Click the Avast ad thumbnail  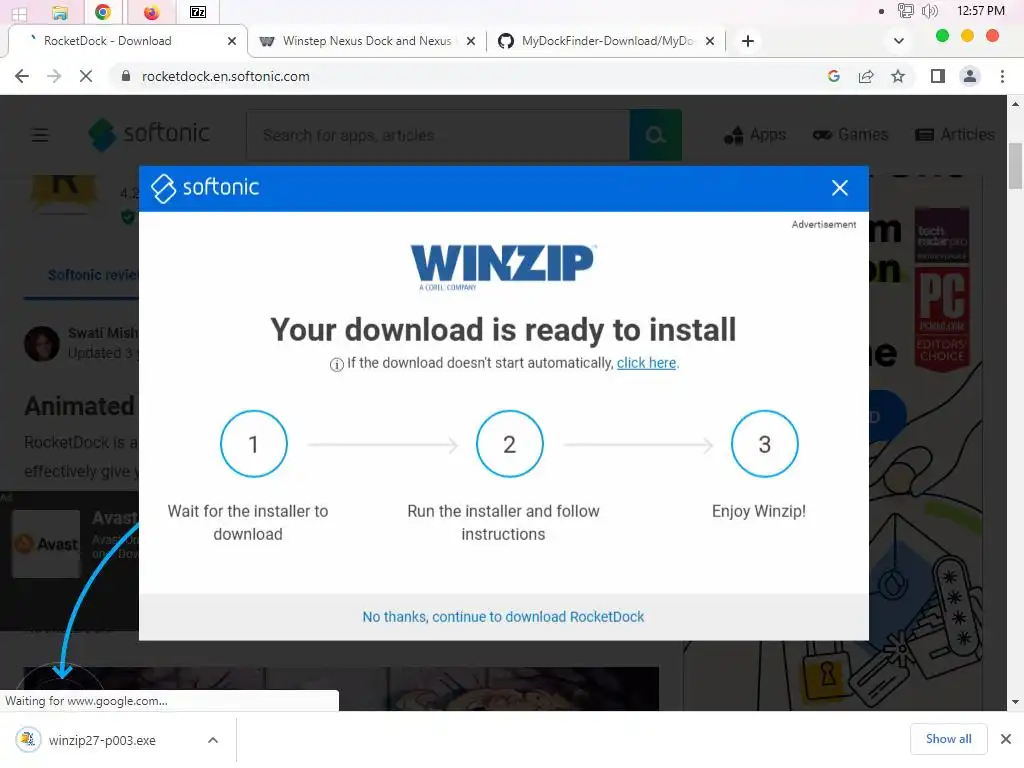point(46,543)
